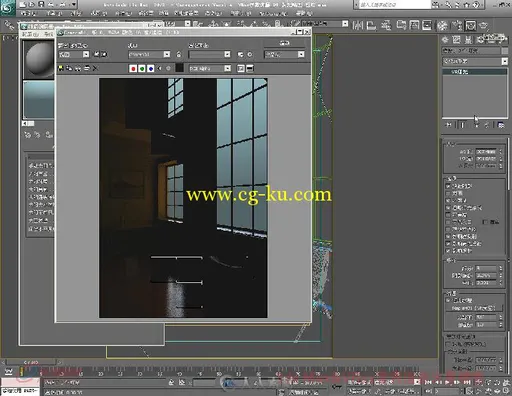
Task: Open Environment and Effects dialog icon
Action: coord(250,54)
